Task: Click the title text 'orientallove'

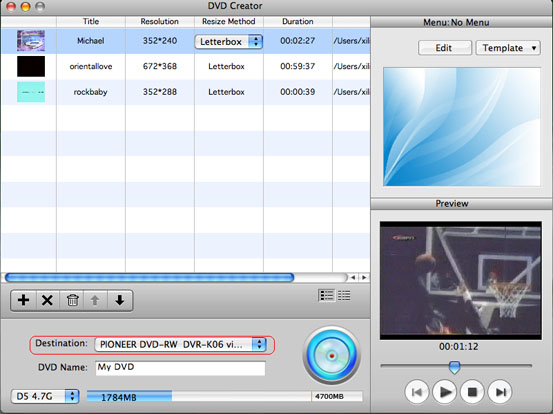Action: 91,66
